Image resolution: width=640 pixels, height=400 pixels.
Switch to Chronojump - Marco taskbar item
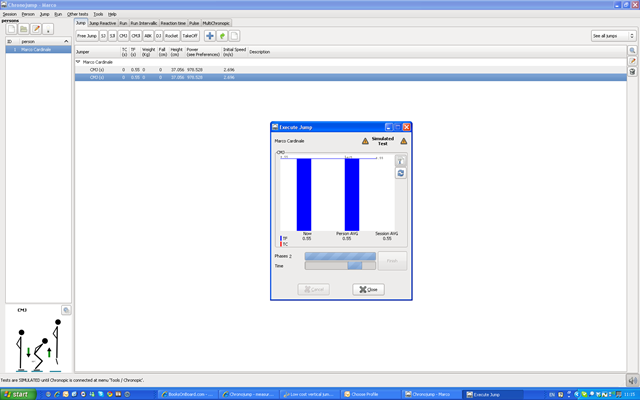click(431, 394)
